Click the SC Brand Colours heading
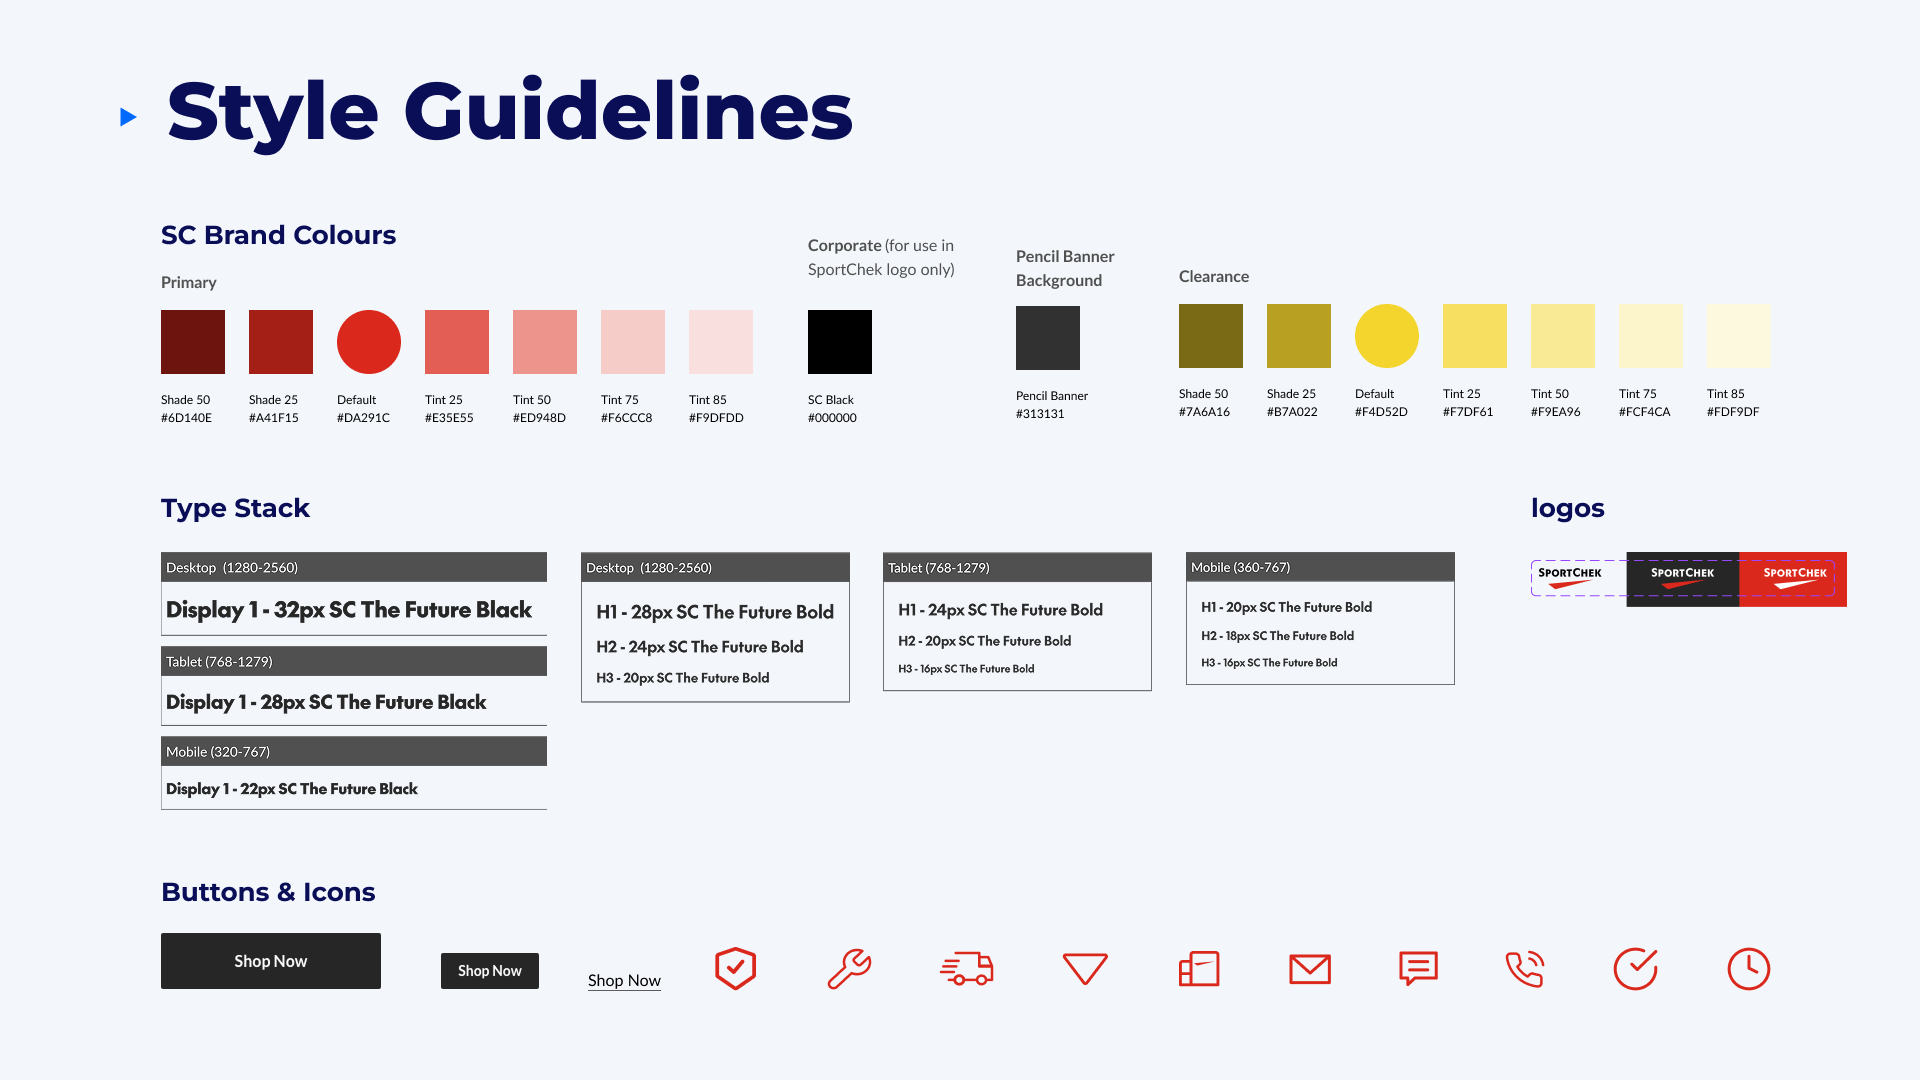 pos(278,235)
